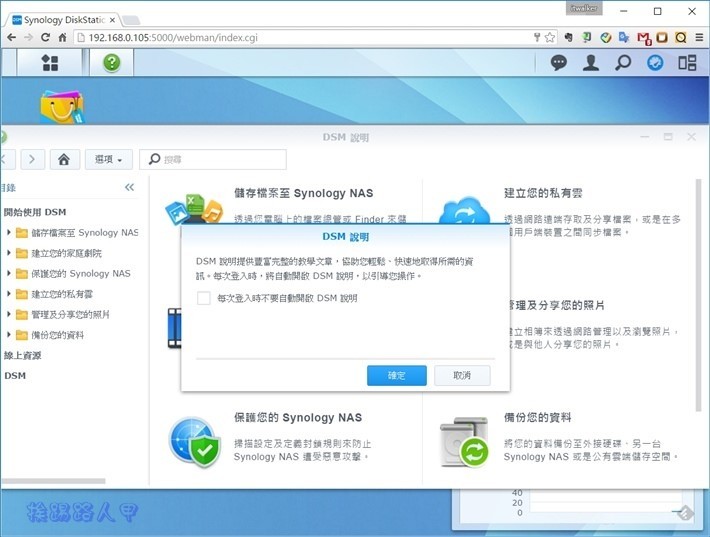This screenshot has height=537, width=710.
Task: Open the 儲存檔案至 Synology NAS article heading
Action: (303, 193)
